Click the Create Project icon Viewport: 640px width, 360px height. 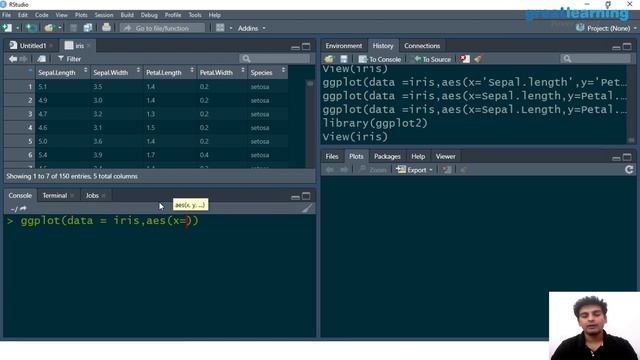30,28
